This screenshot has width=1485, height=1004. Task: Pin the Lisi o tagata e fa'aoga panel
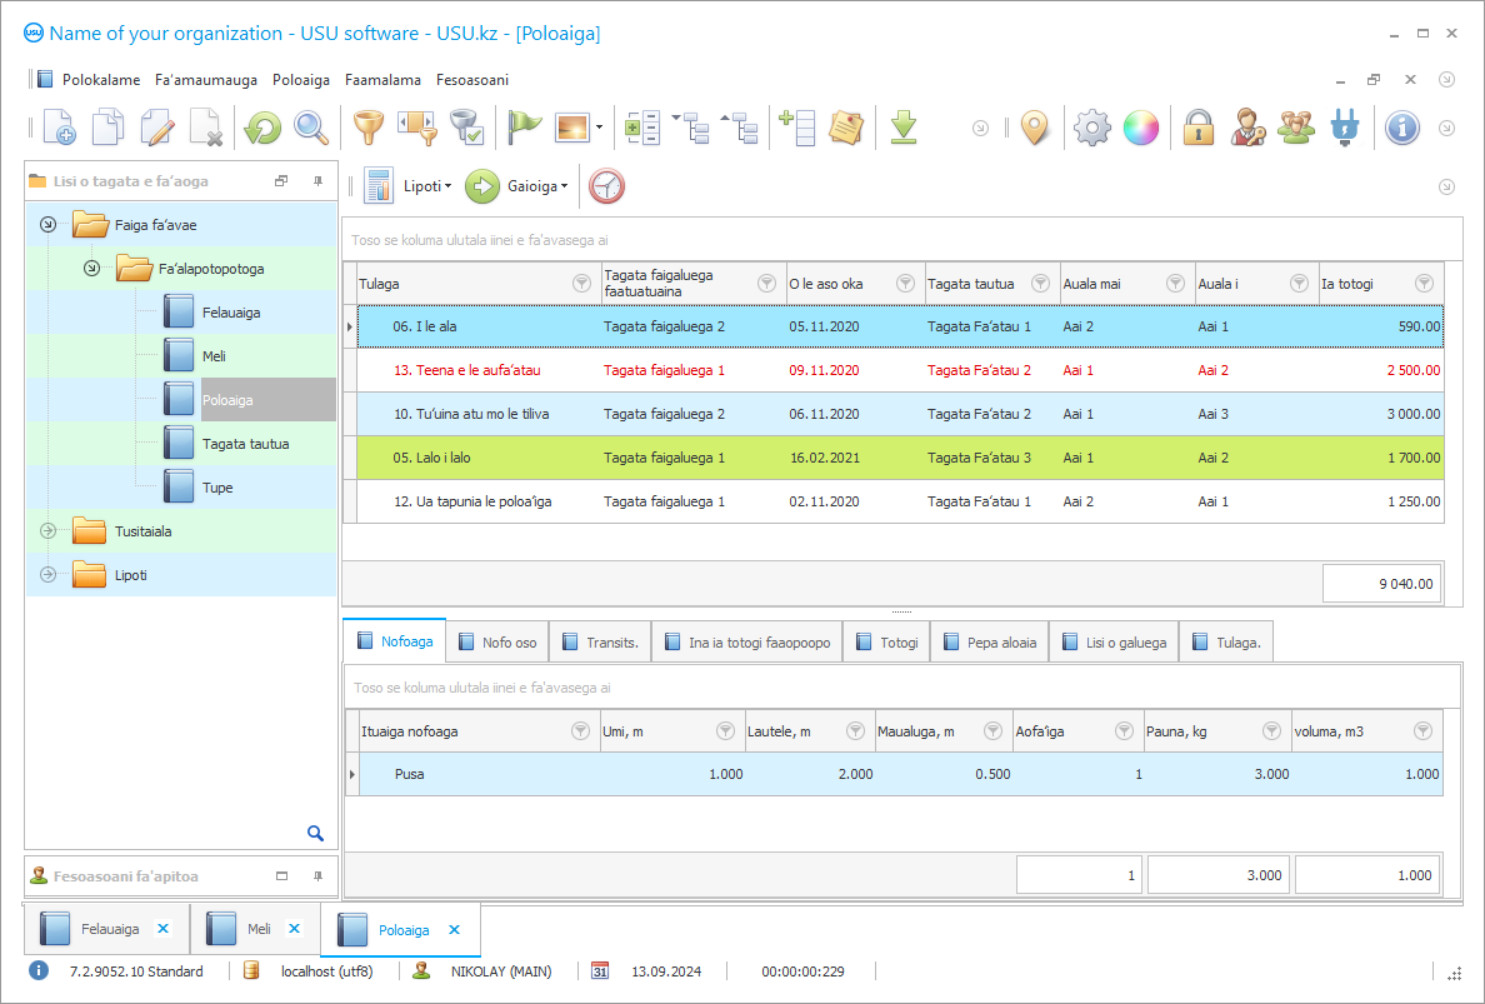318,181
